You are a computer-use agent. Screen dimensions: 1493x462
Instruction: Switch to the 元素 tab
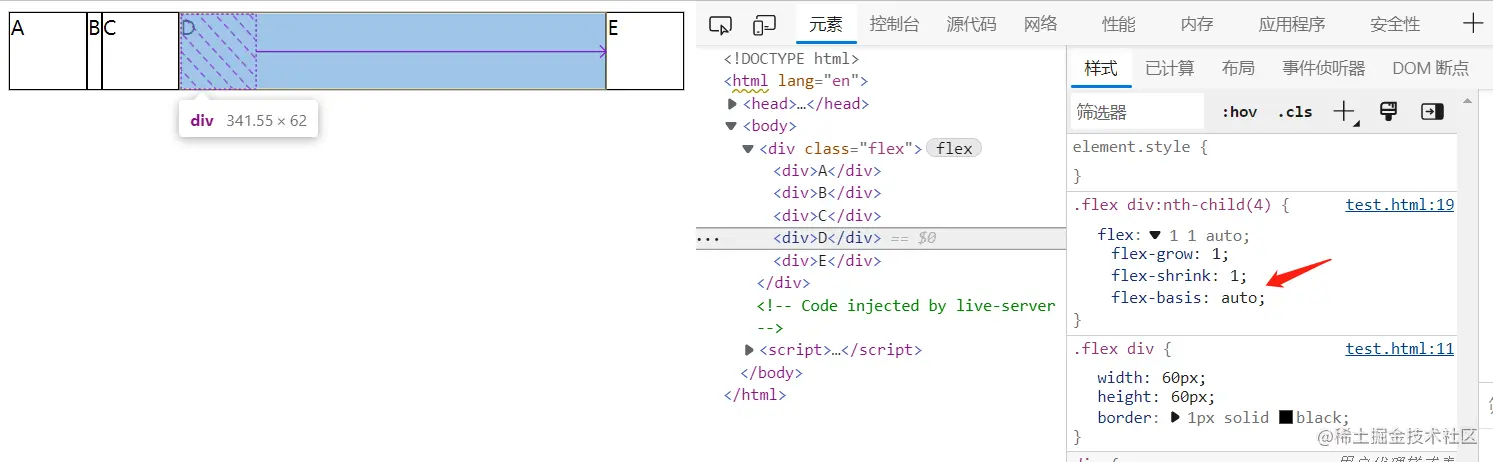coord(826,25)
